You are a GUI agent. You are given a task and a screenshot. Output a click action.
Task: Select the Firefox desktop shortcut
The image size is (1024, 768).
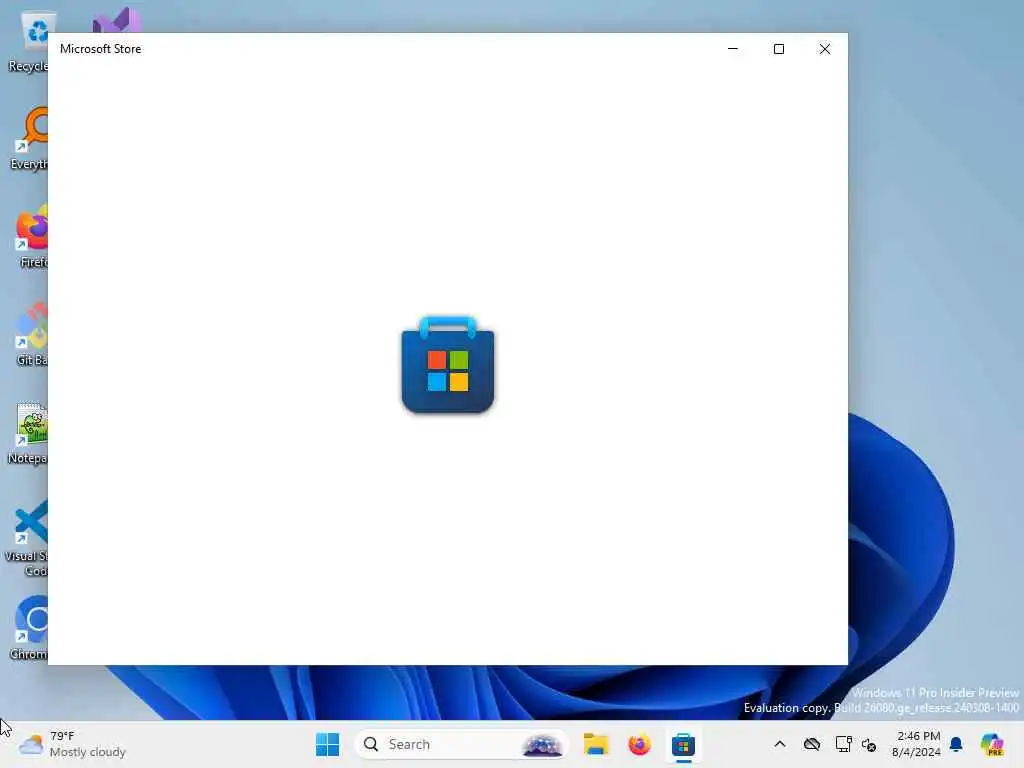(x=31, y=236)
